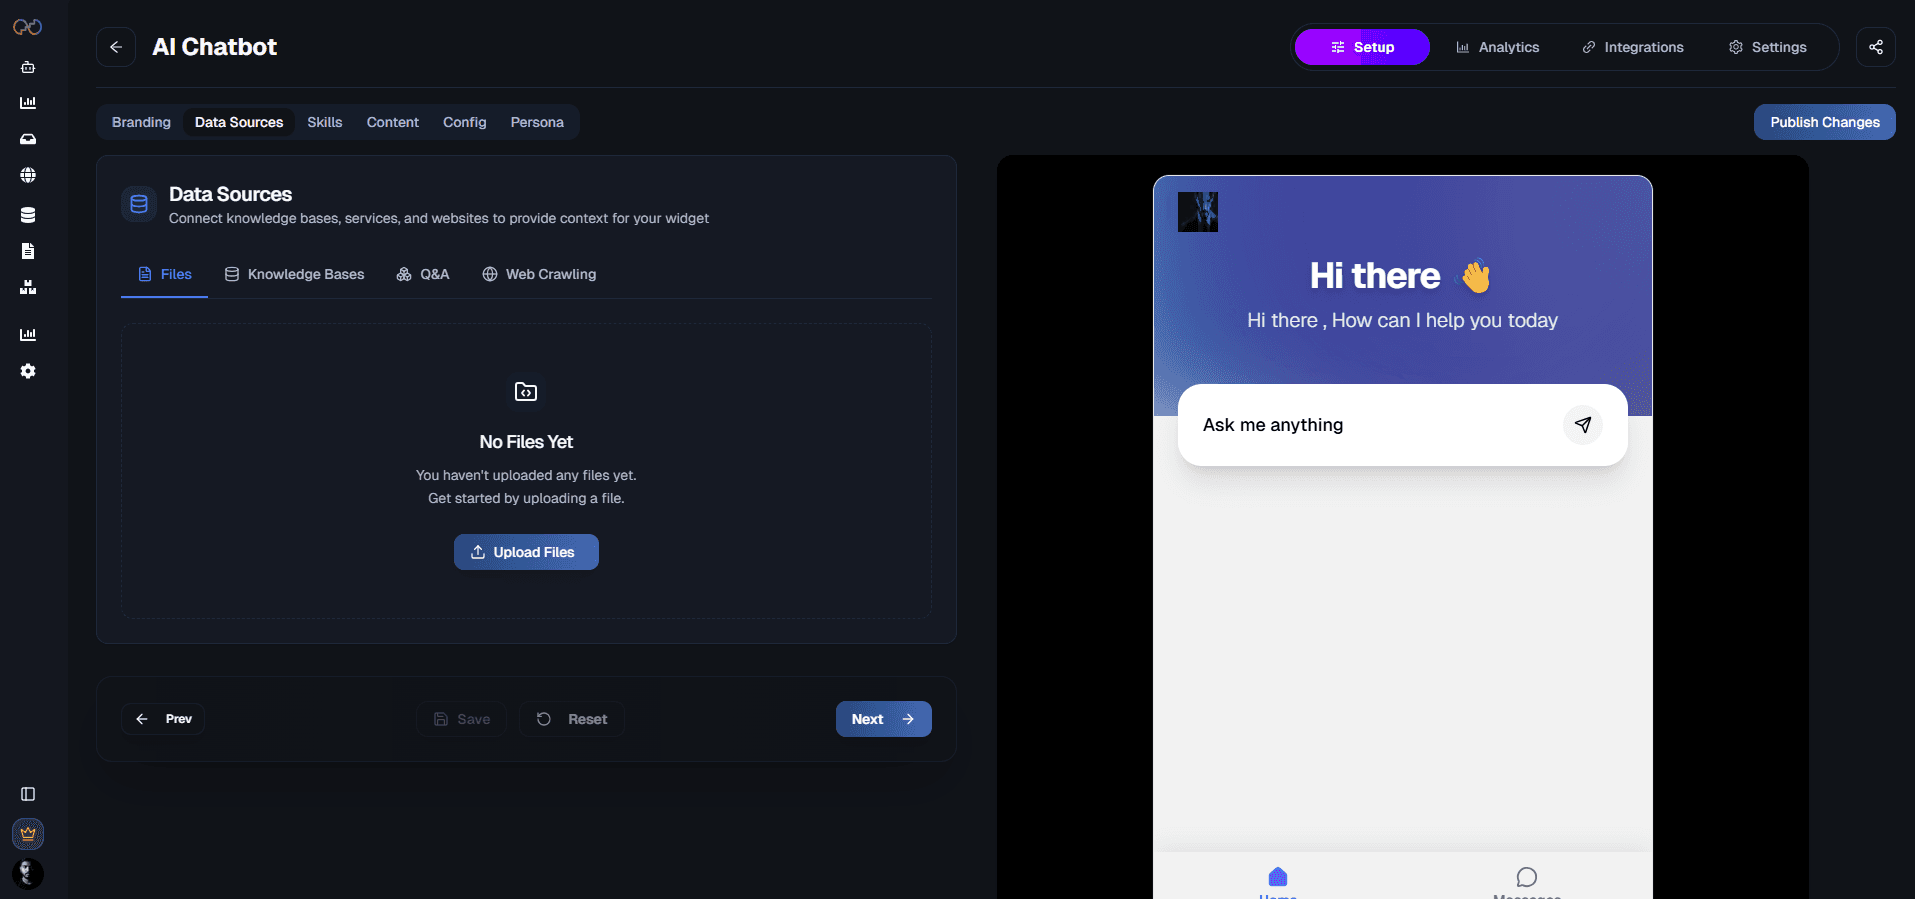Click 'Get started by uploading a file.' text
Viewport: 1915px width, 899px height.
click(x=526, y=498)
